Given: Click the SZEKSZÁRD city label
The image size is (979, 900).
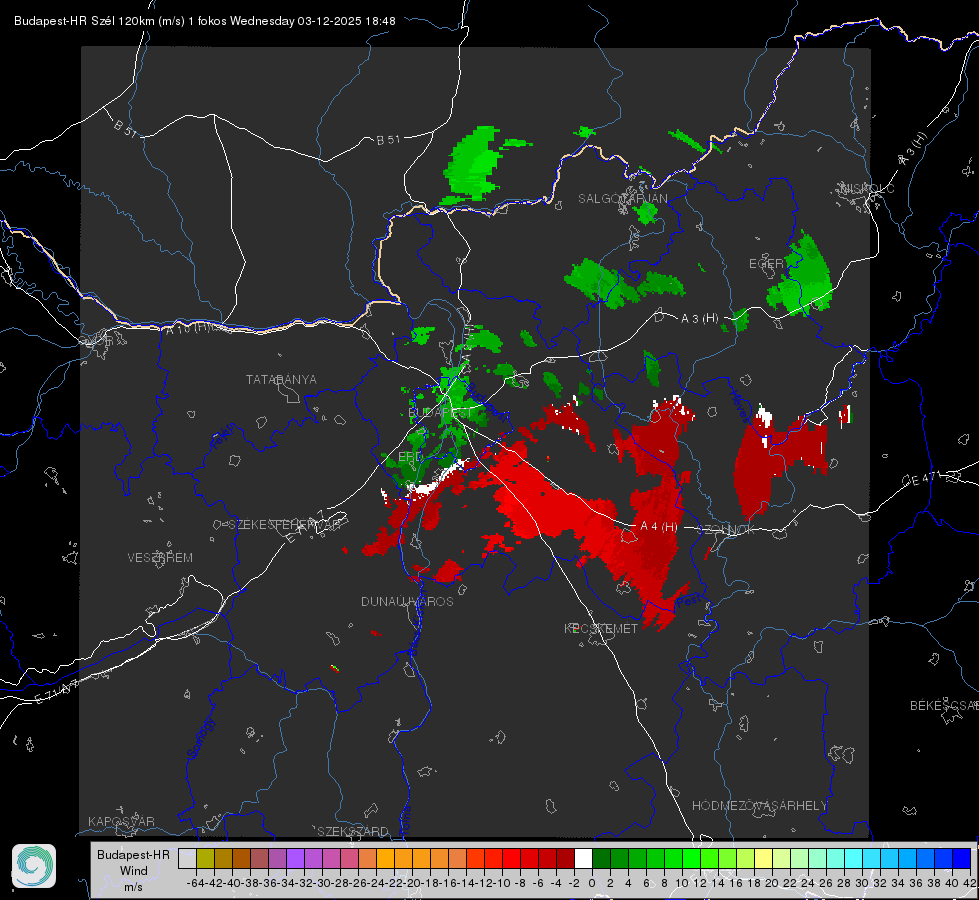Looking at the screenshot, I should (x=353, y=831).
